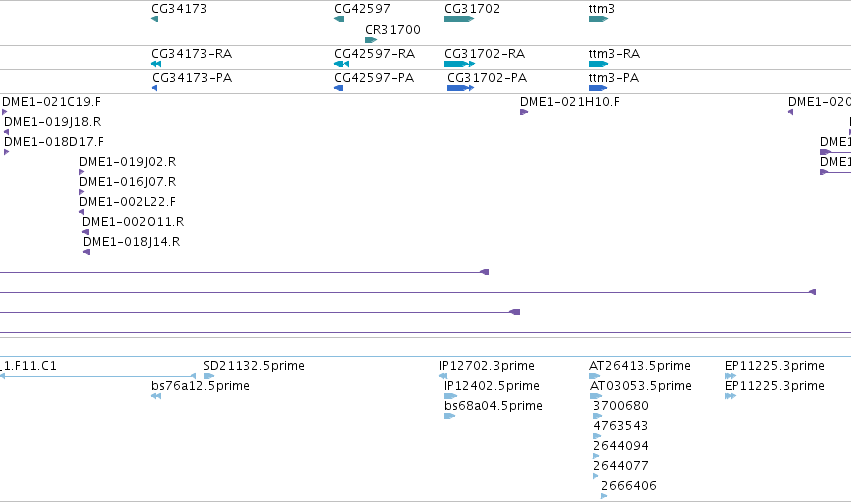This screenshot has width=851, height=502.
Task: Open the DME1-018D17.F feature
Action: [x=7, y=152]
